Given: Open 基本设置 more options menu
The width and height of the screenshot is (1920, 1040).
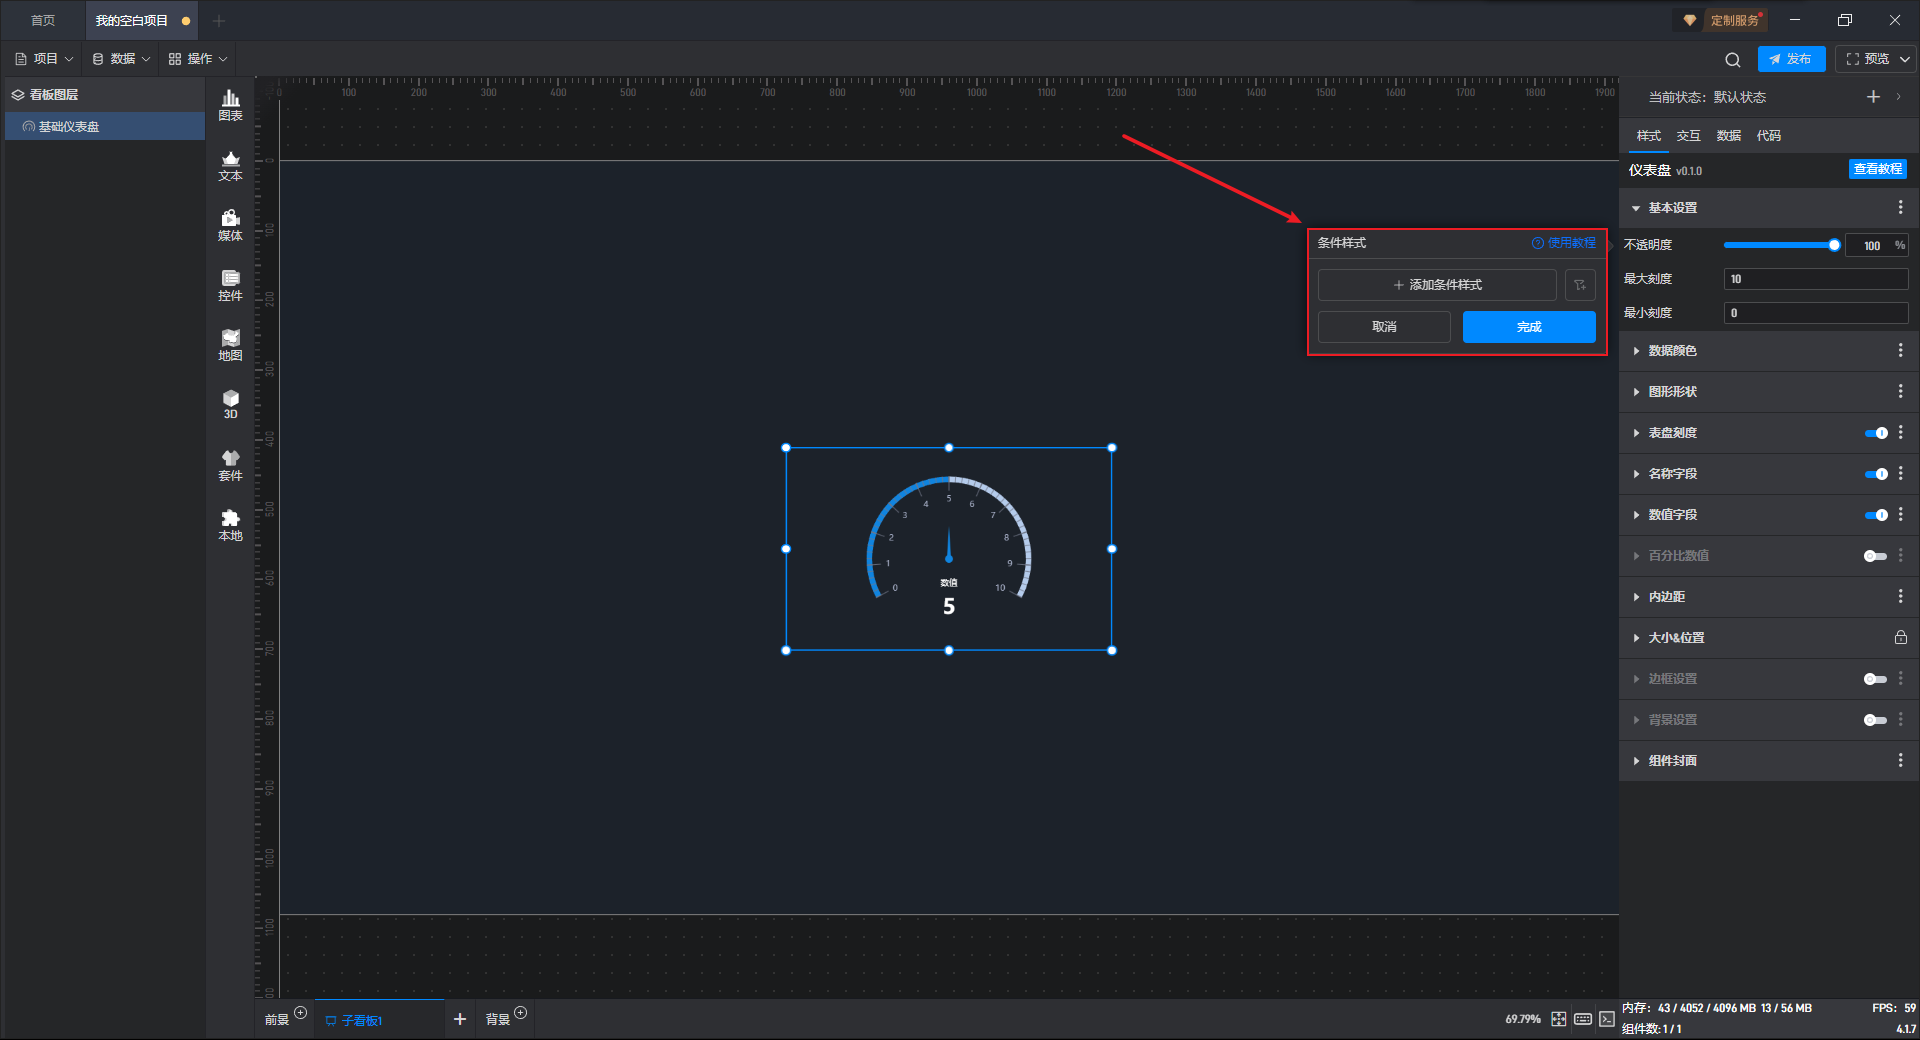Looking at the screenshot, I should coord(1900,207).
